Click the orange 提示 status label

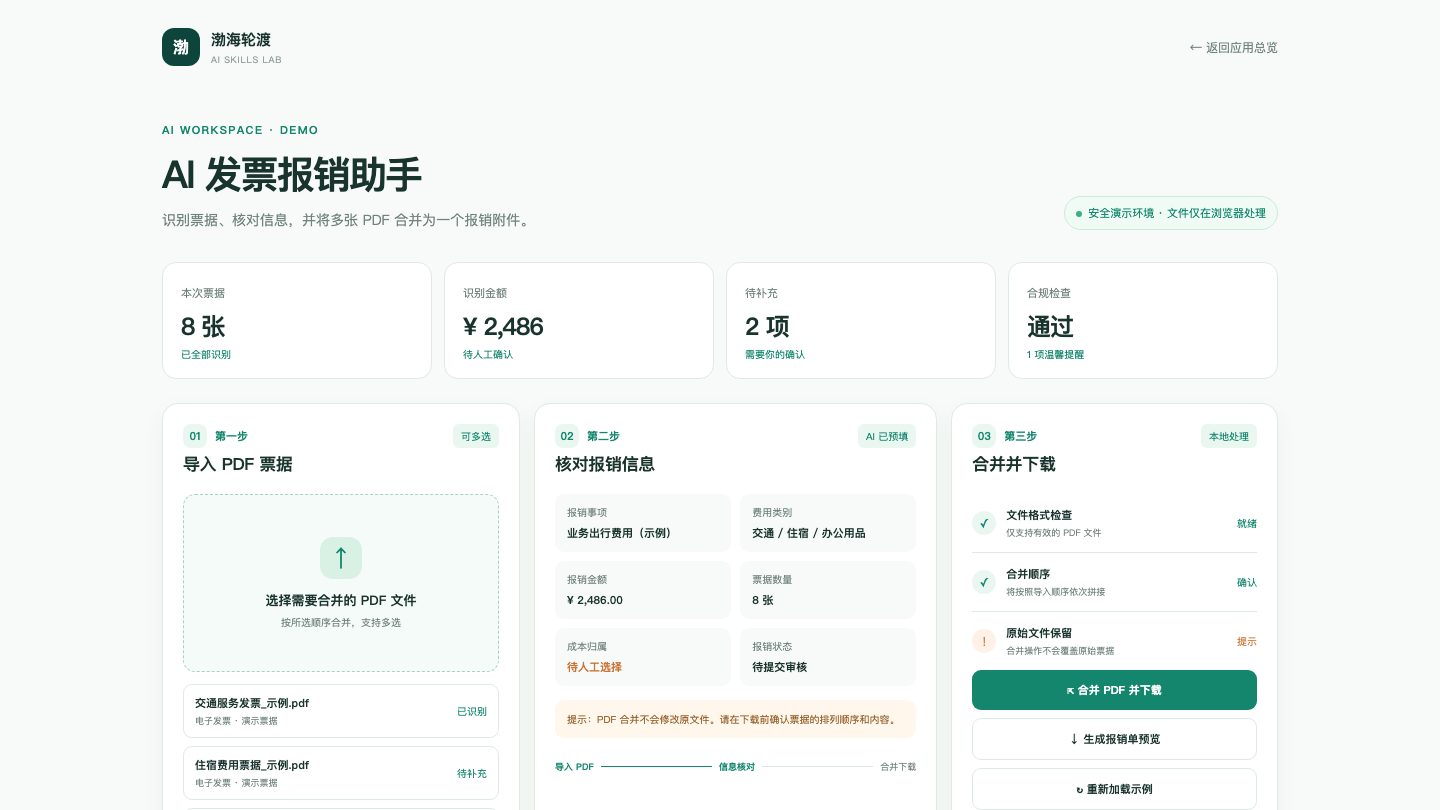[1247, 642]
